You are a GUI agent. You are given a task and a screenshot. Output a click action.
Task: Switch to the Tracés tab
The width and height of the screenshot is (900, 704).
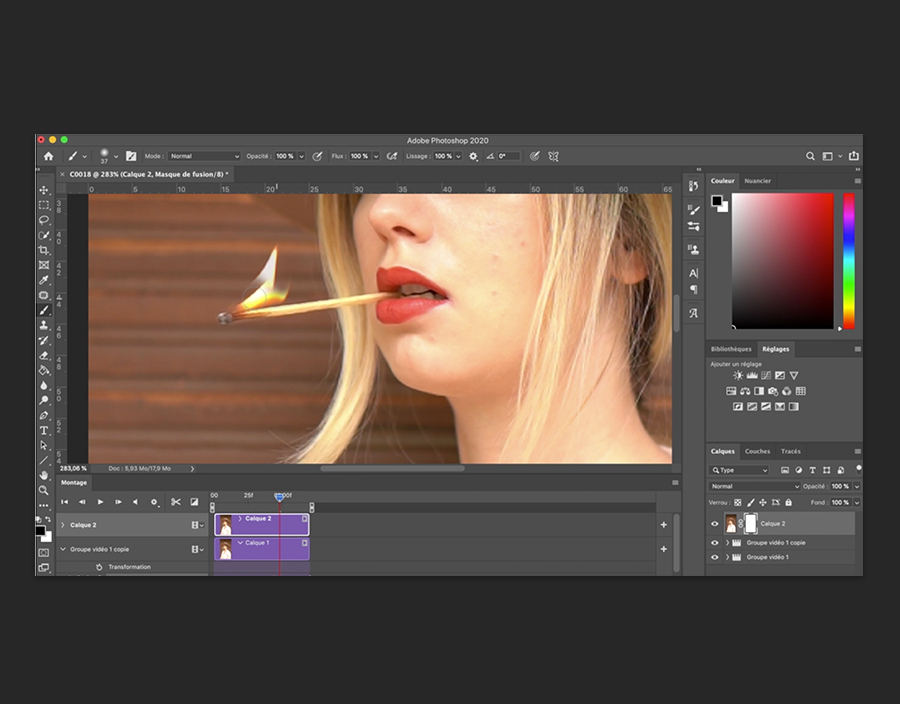[x=790, y=451]
